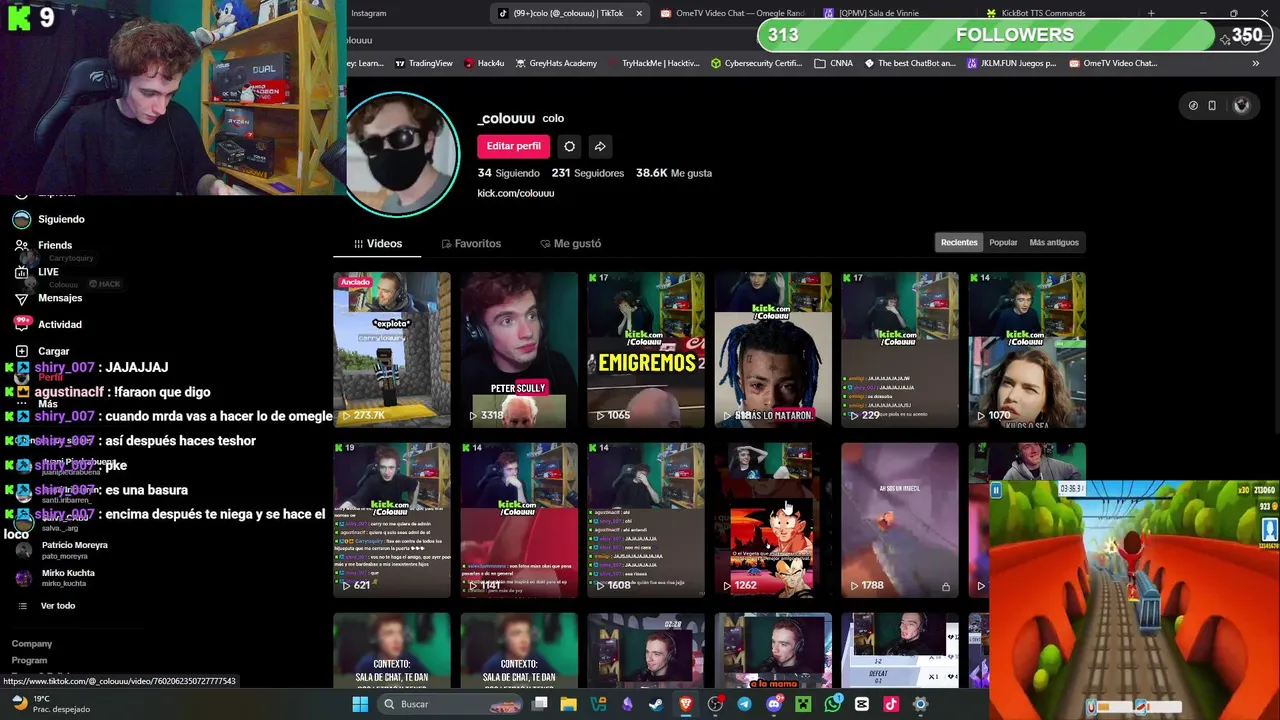Open the kick.com/colouuu bio link
This screenshot has height=720, width=1280.
pyautogui.click(x=515, y=193)
